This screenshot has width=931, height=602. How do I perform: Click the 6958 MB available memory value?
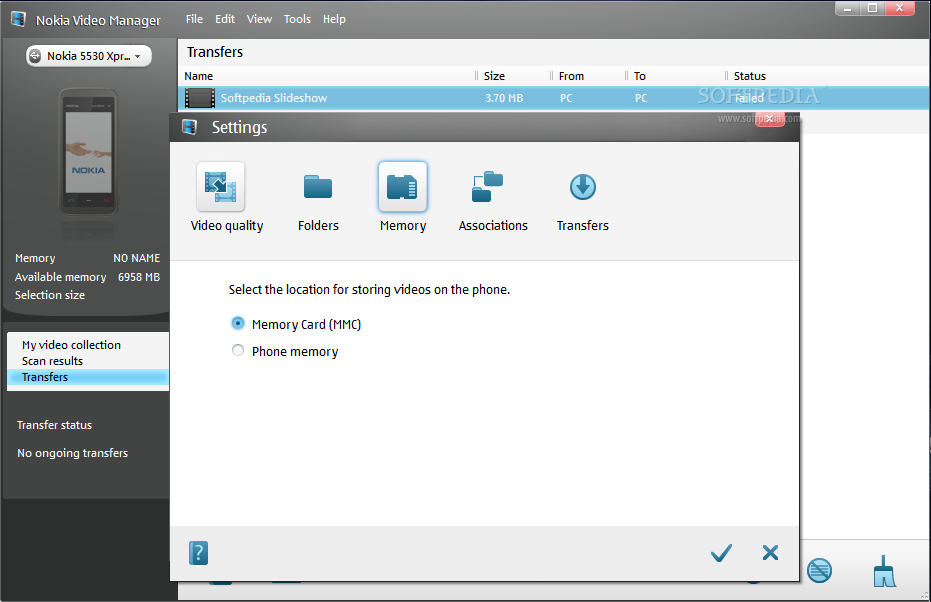point(139,277)
